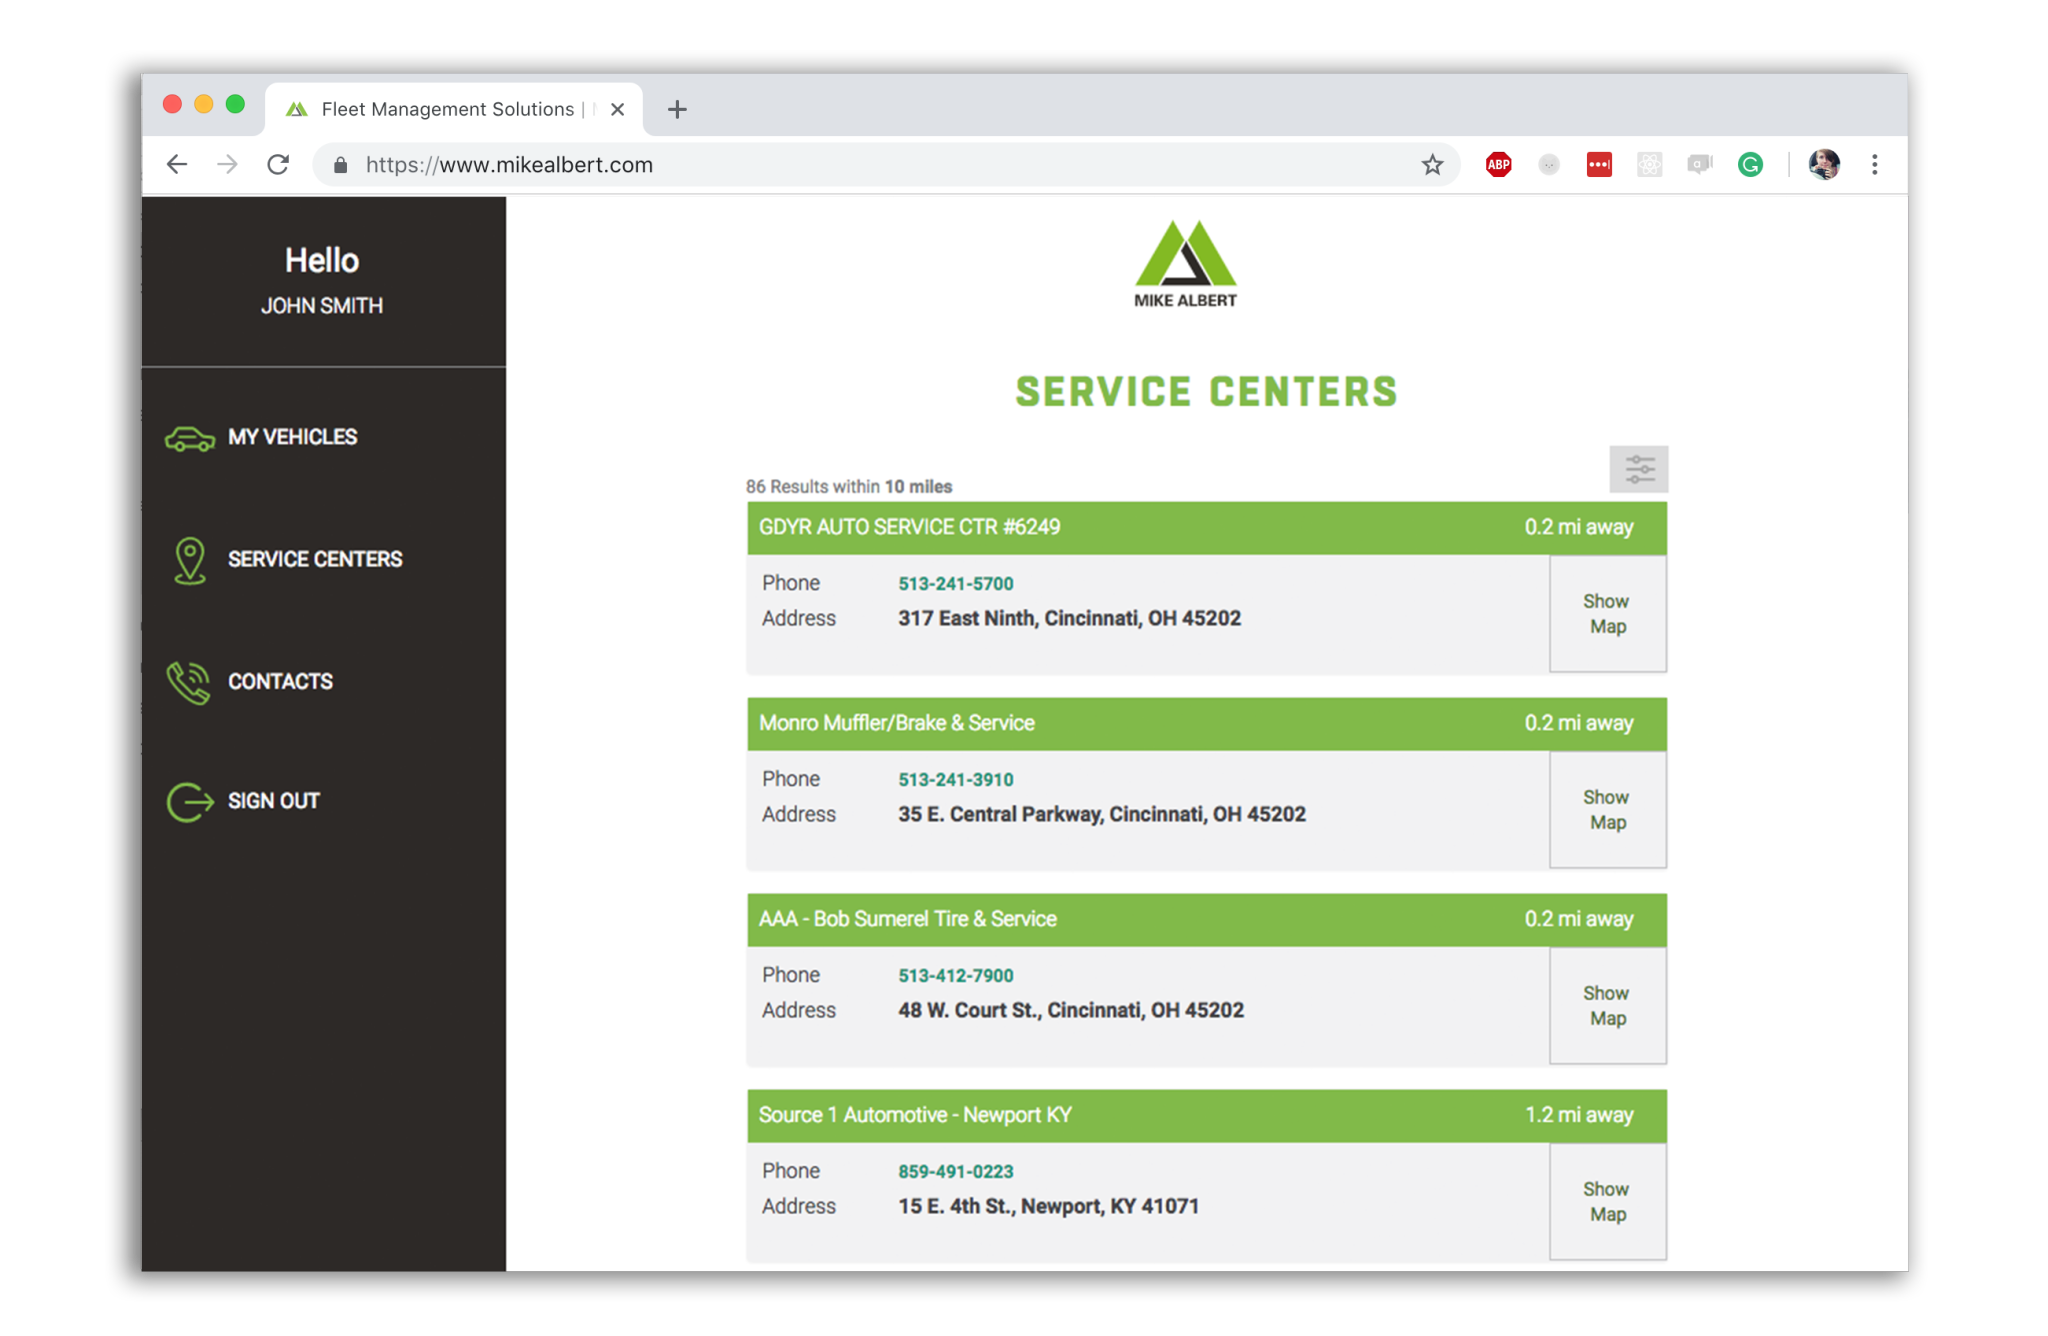The image size is (2048, 1336).
Task: Click the green Grammarly extension icon
Action: coord(1750,165)
